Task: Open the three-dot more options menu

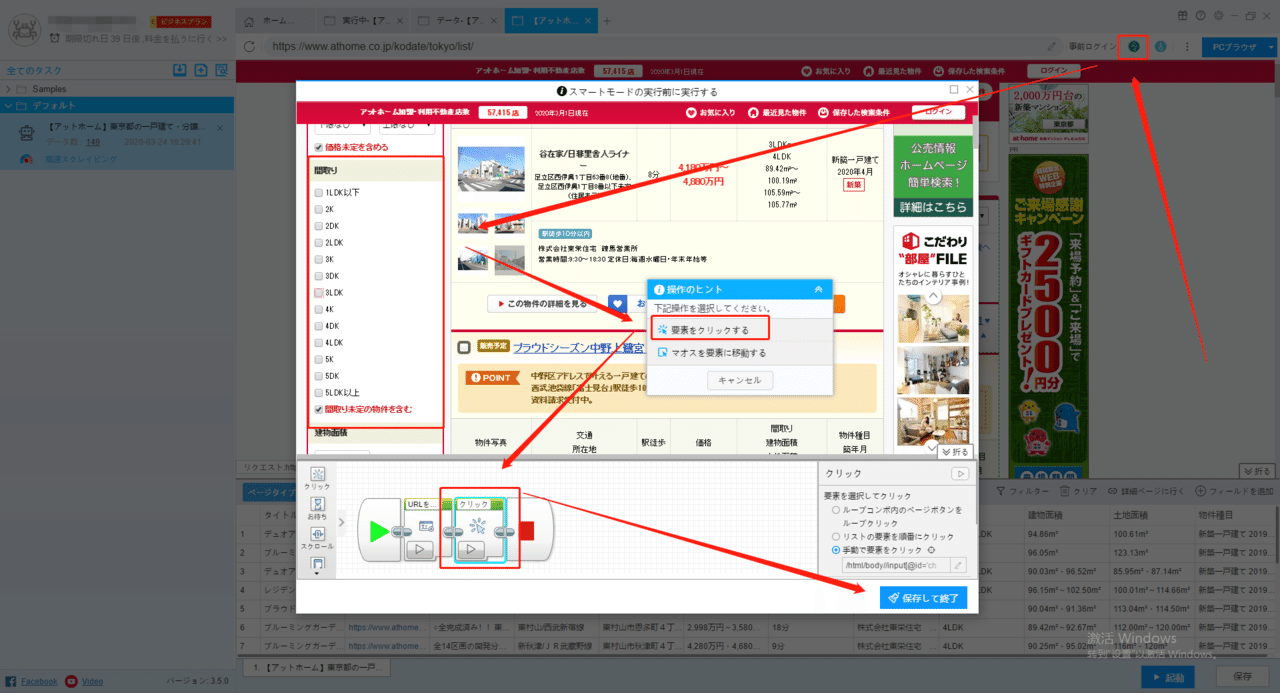Action: 1187,46
